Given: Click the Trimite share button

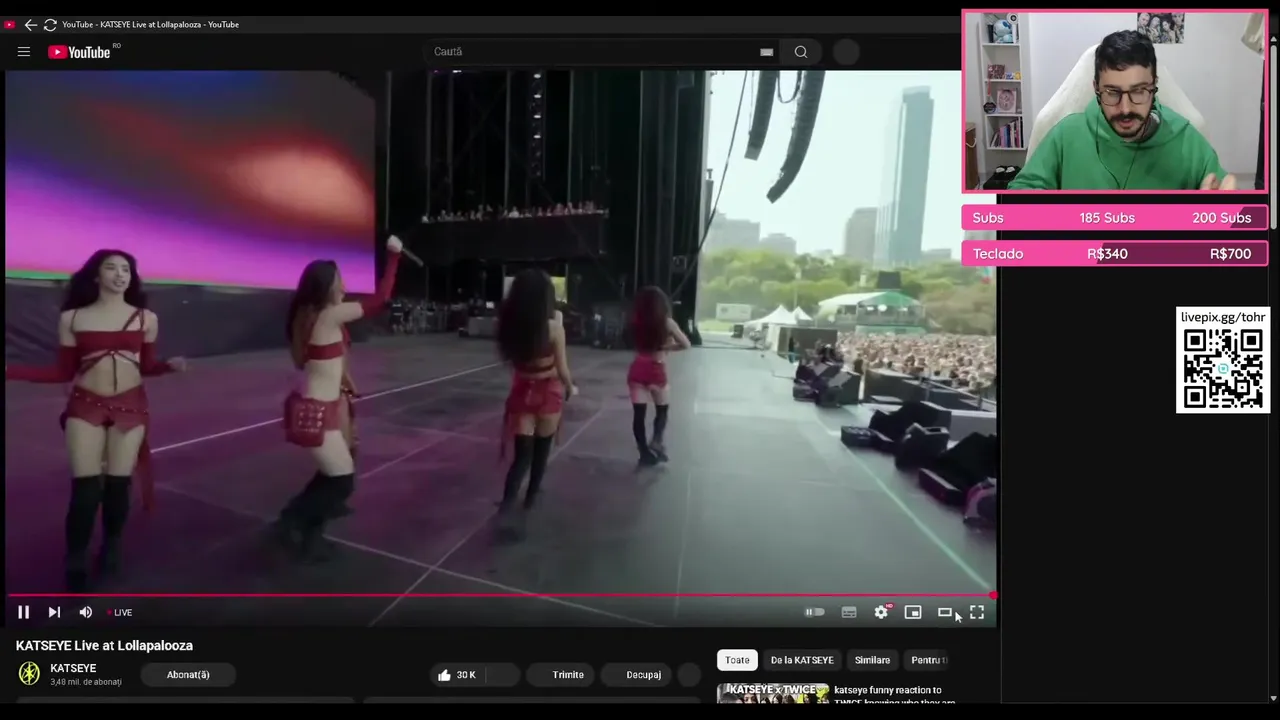Looking at the screenshot, I should [x=561, y=675].
